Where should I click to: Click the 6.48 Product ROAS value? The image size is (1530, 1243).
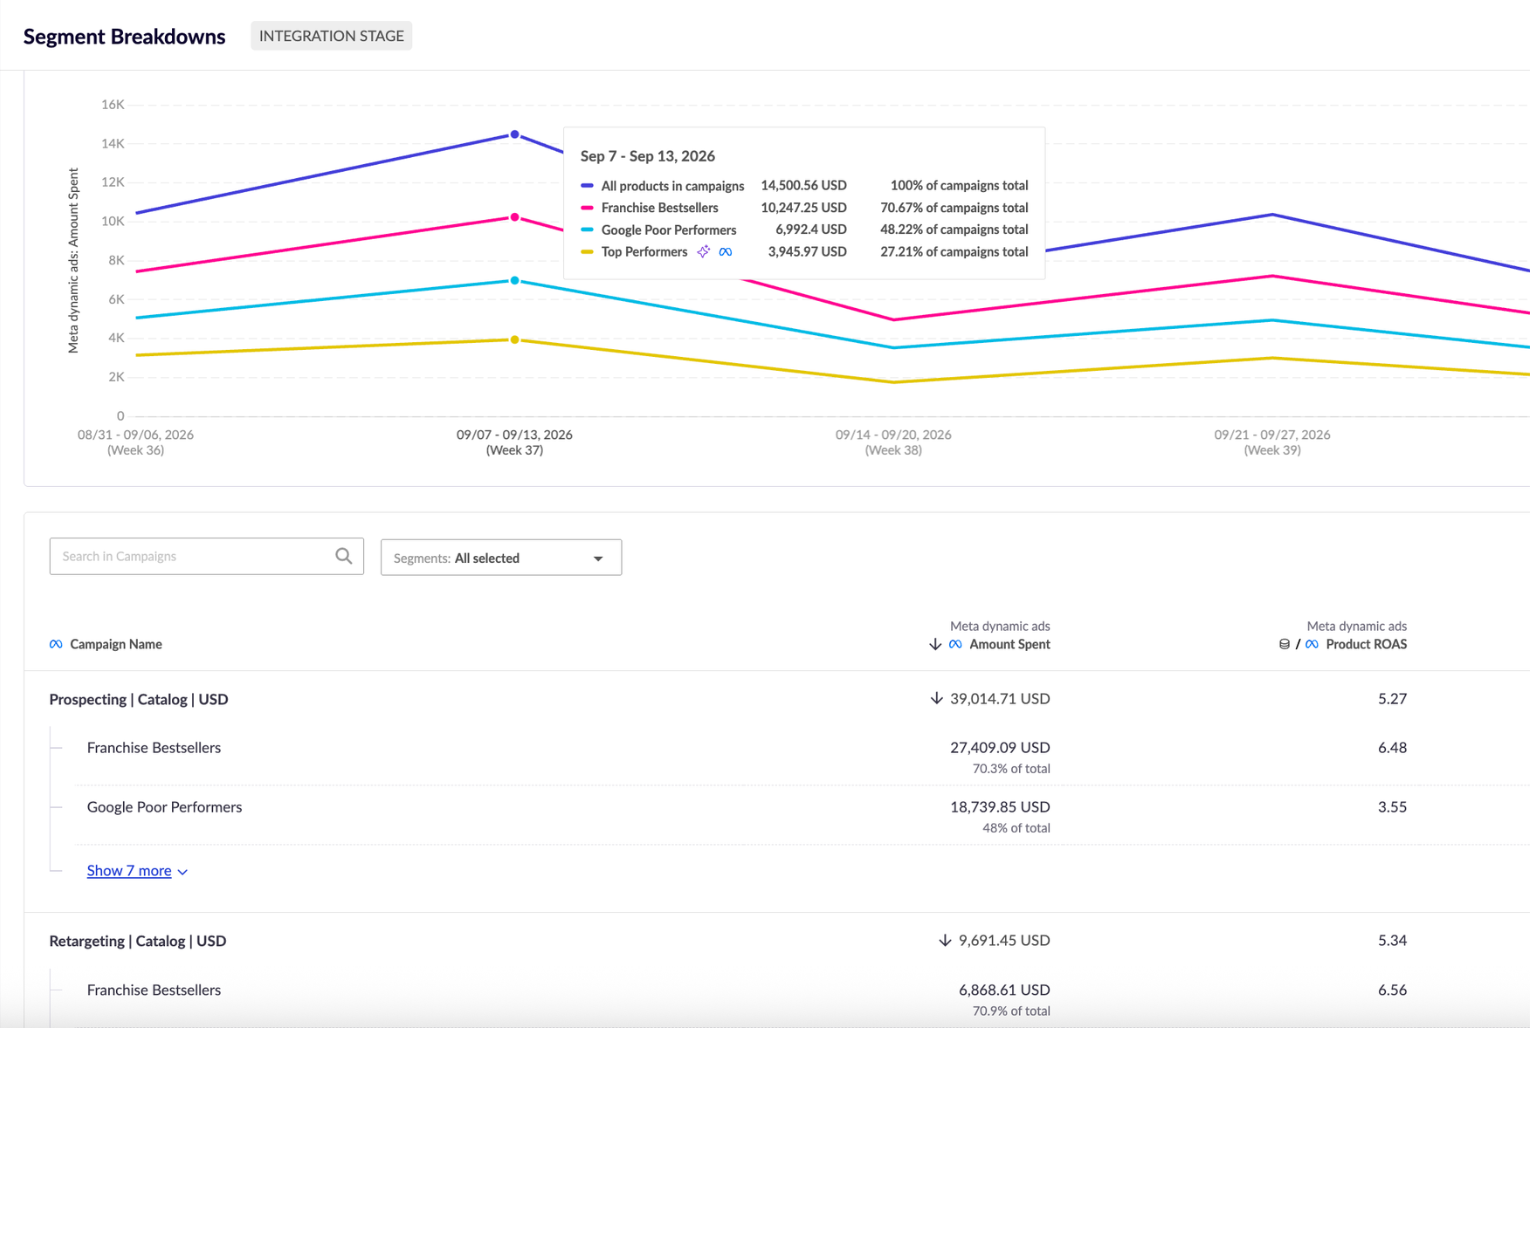pos(1392,747)
